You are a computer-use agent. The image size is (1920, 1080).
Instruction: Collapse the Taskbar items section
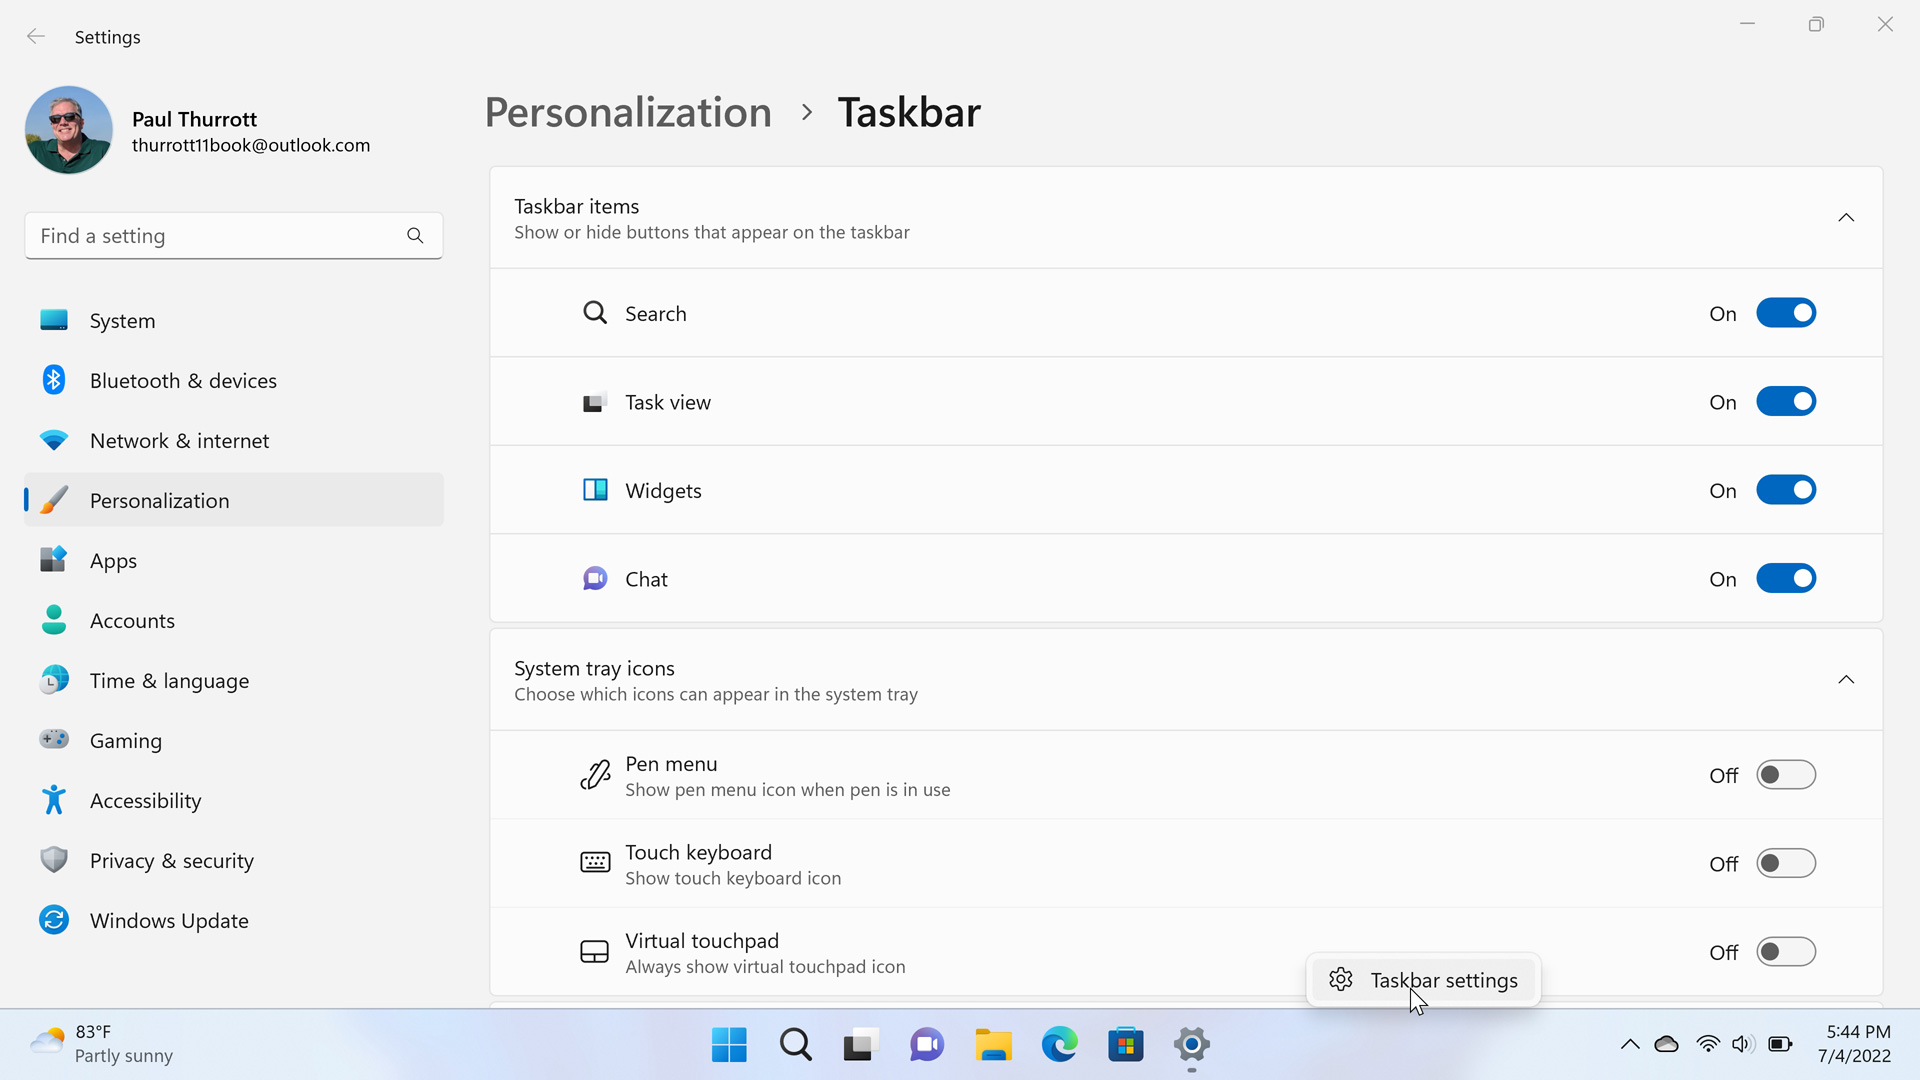click(1846, 218)
